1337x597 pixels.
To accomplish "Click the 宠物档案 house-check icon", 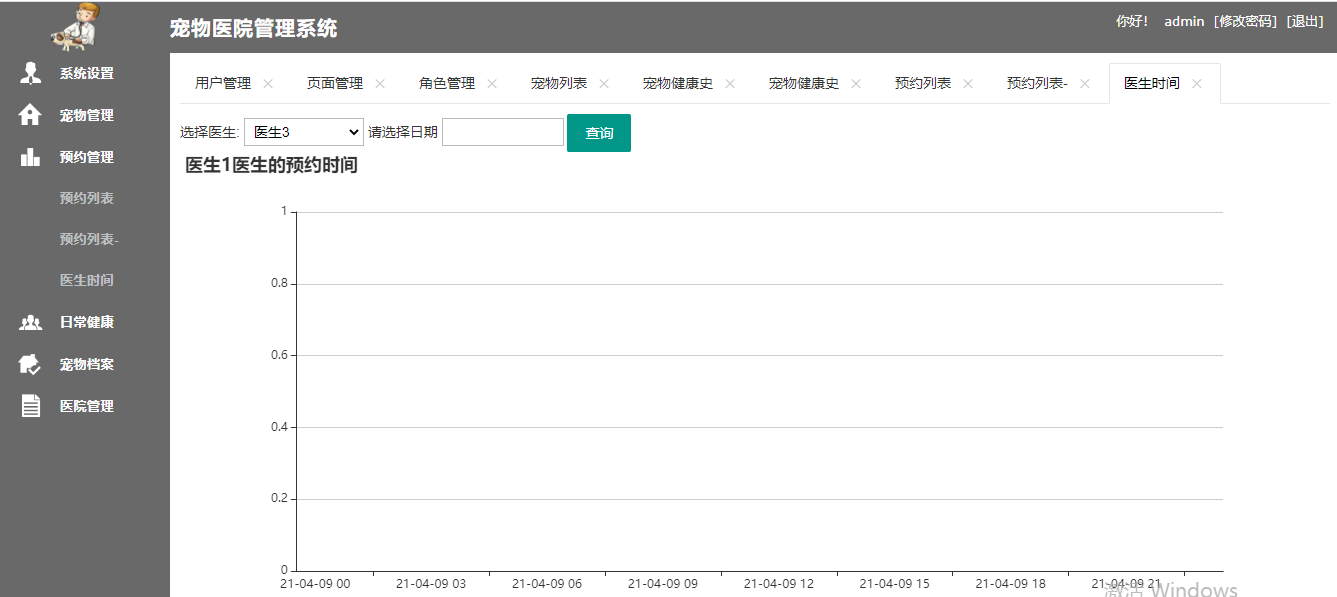I will [31, 364].
